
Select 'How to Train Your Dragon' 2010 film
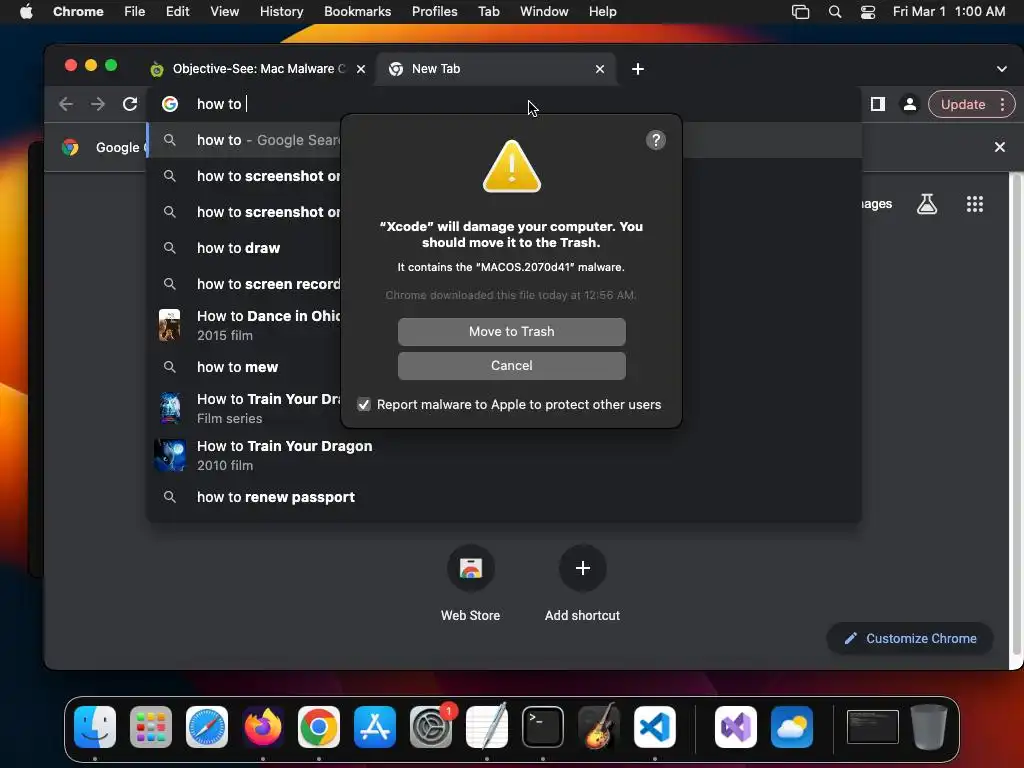503,455
